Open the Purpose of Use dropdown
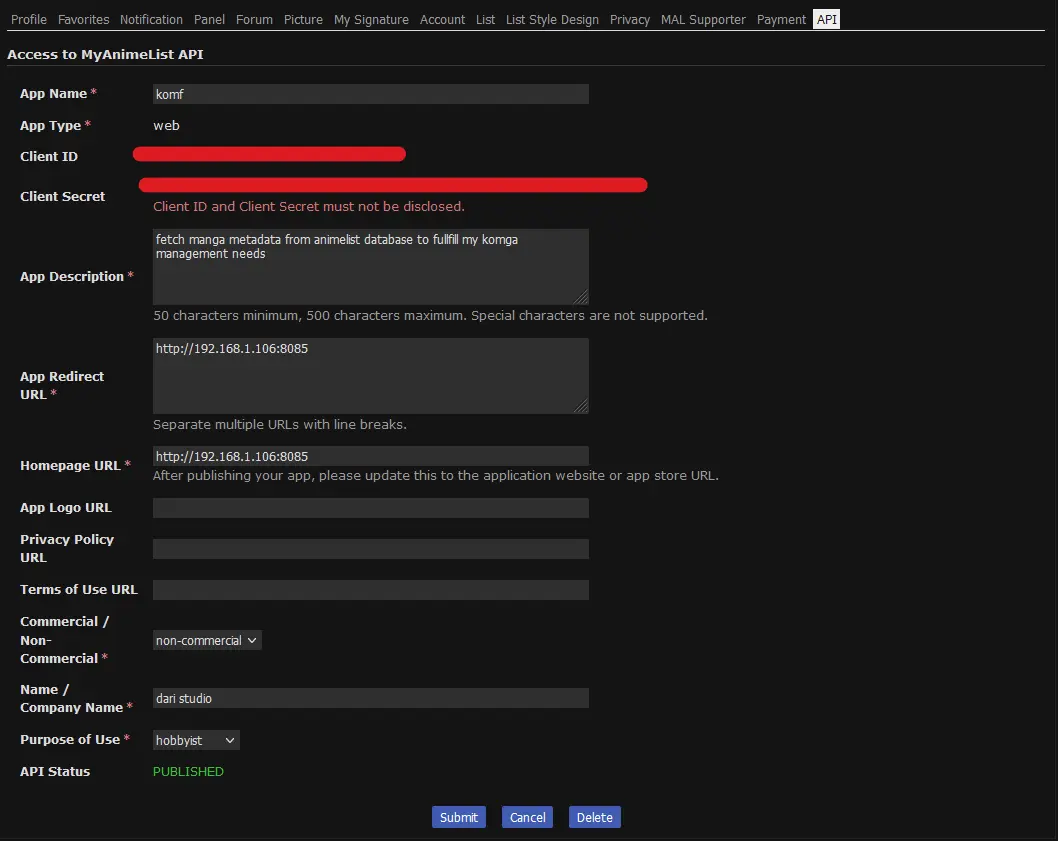Screen dimensions: 1058x841 pyautogui.click(x=196, y=740)
